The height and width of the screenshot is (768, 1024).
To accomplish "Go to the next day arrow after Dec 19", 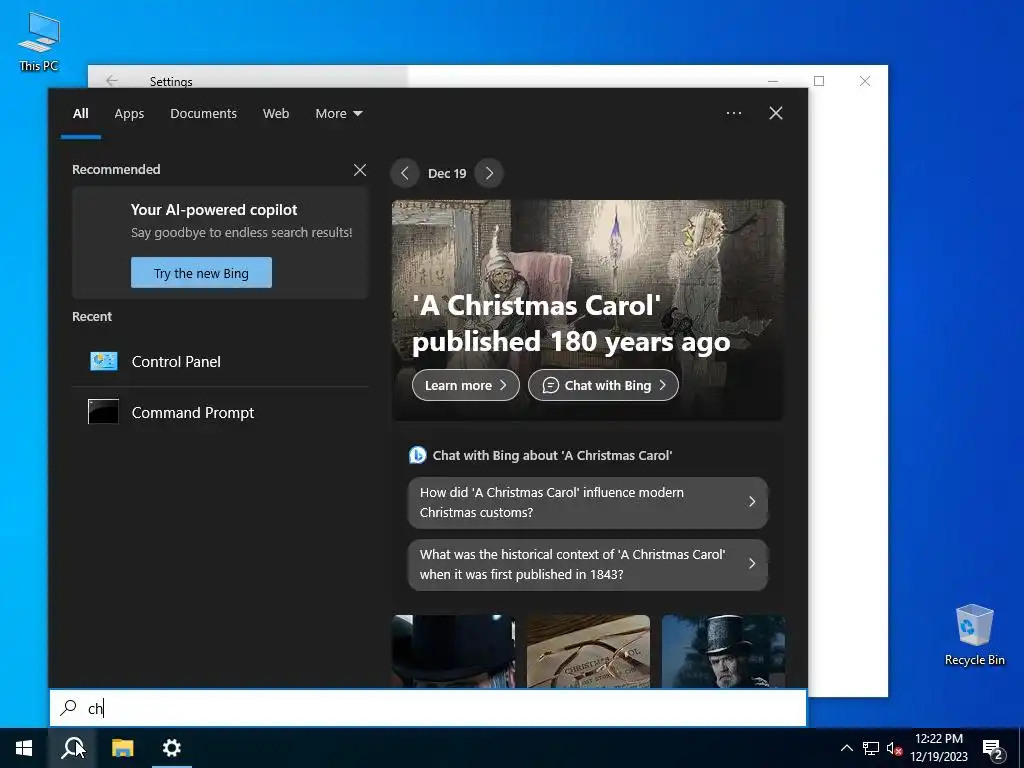I will (489, 173).
